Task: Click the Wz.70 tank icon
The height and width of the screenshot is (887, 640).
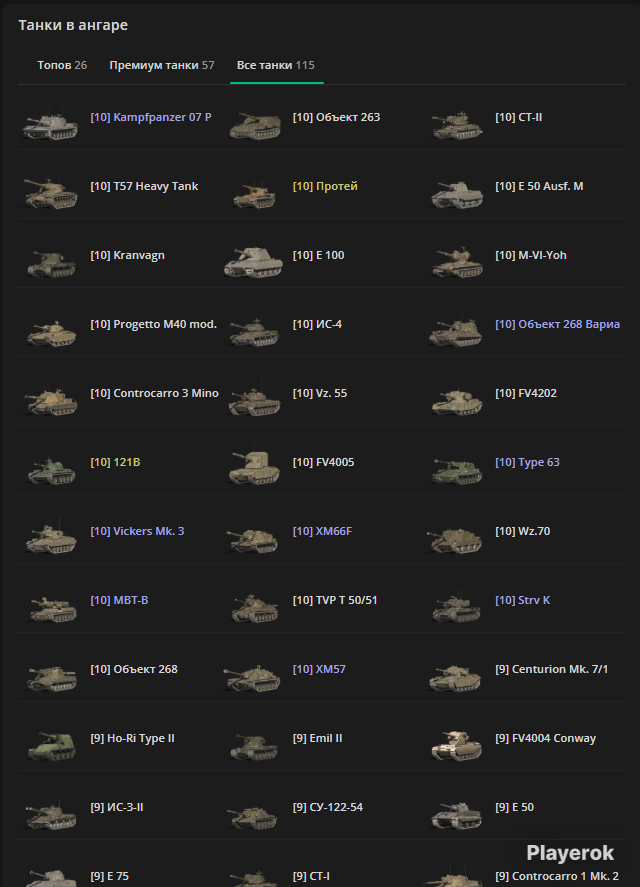Action: 456,540
